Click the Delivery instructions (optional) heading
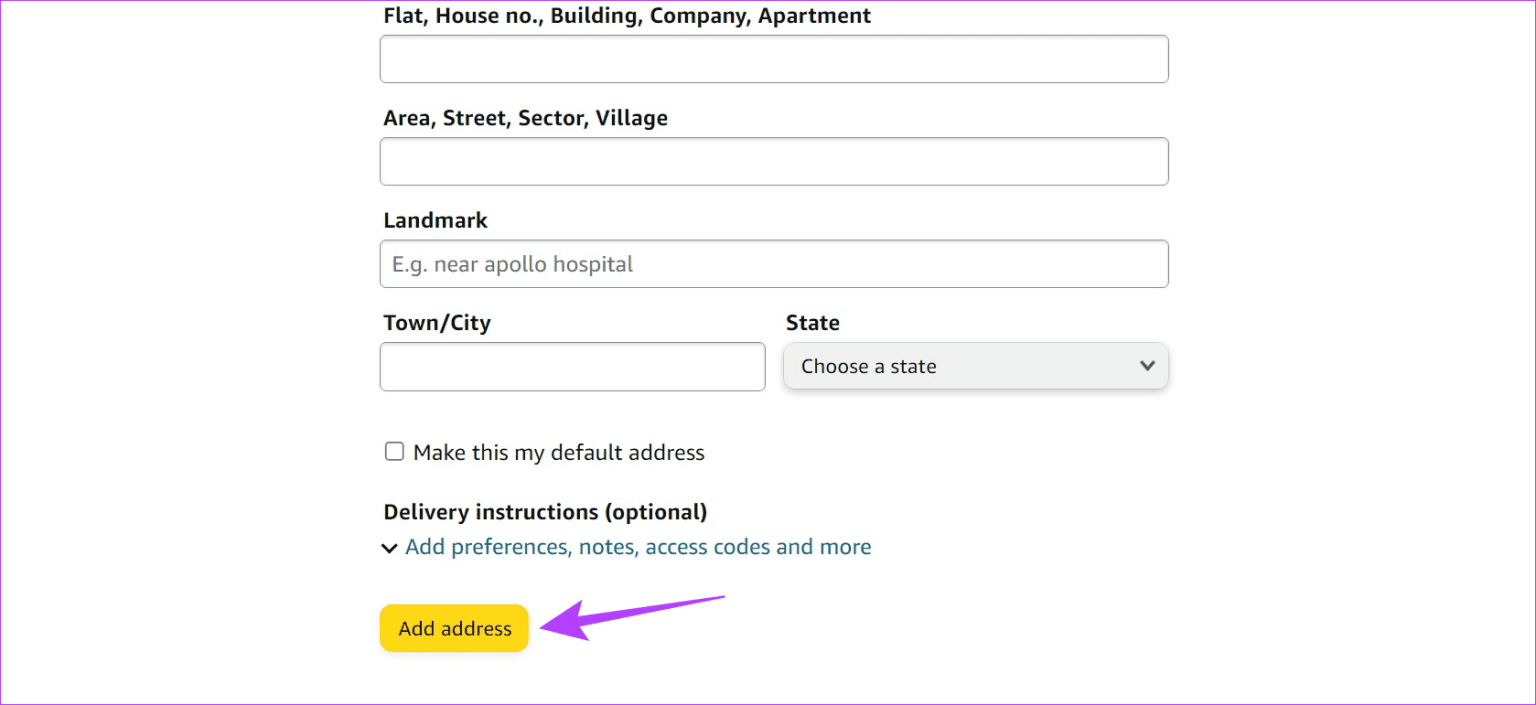The width and height of the screenshot is (1536, 705). [x=545, y=511]
